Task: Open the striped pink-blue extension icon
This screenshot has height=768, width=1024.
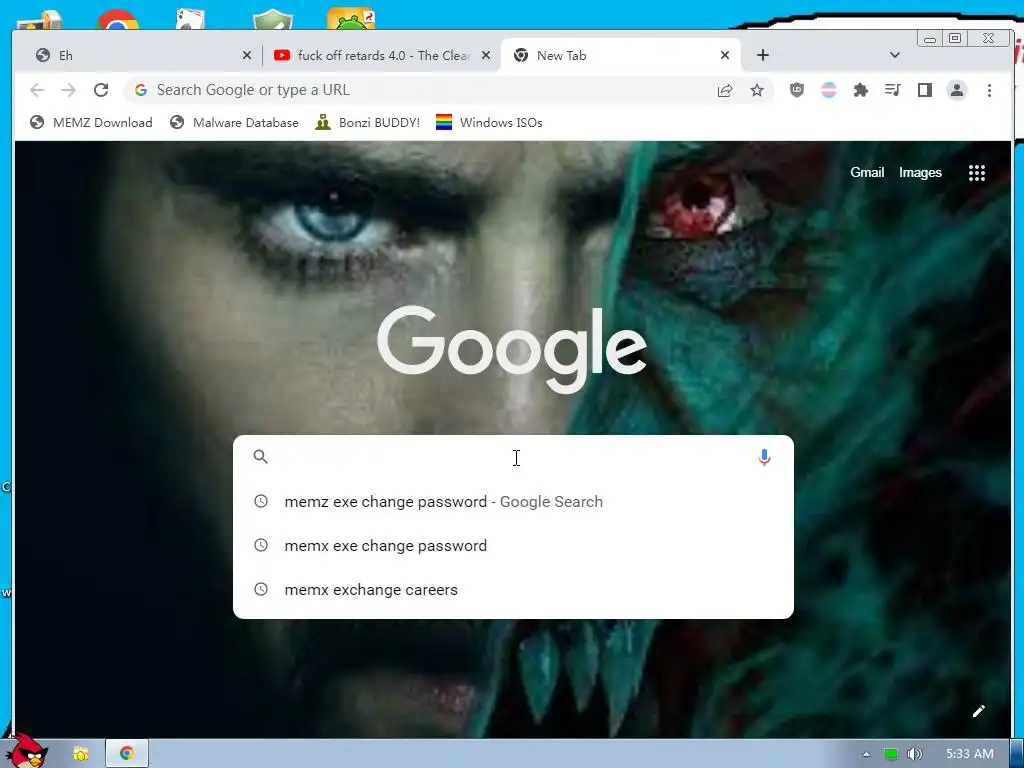Action: (x=829, y=90)
